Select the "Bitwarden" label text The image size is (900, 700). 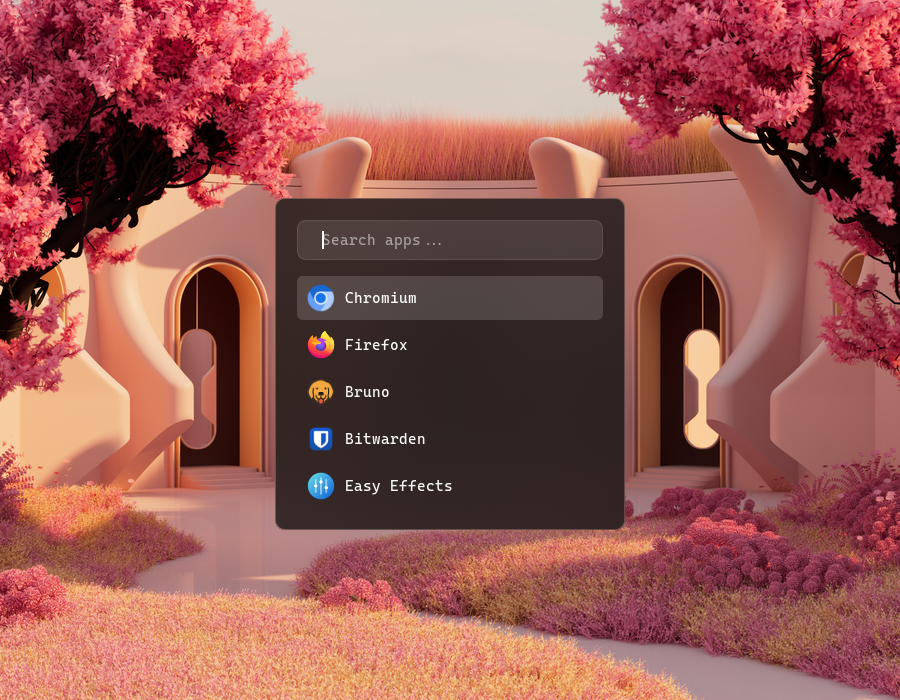click(x=385, y=439)
